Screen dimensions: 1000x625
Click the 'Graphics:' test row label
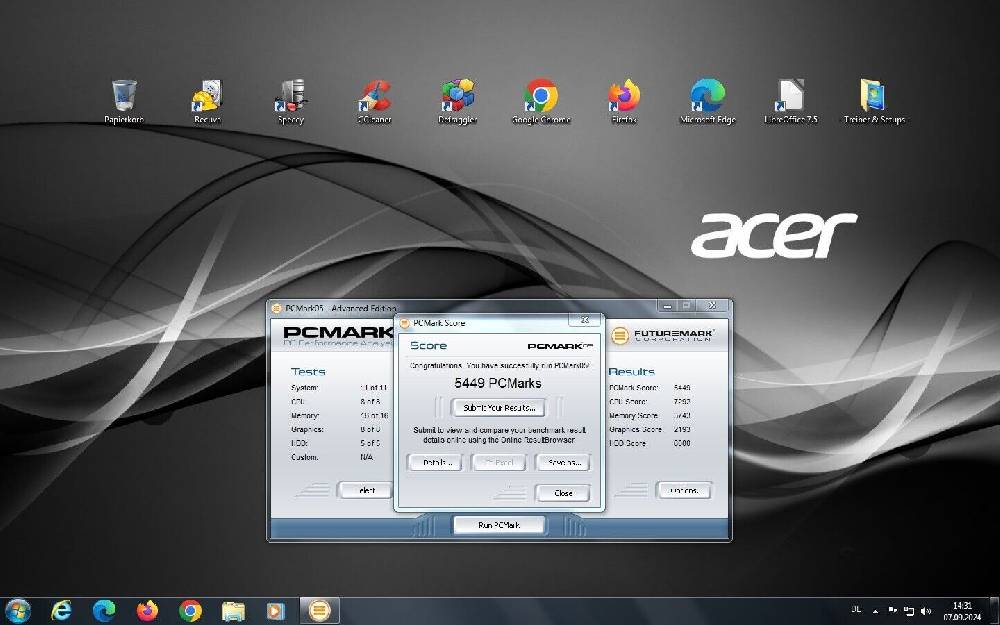coord(307,430)
